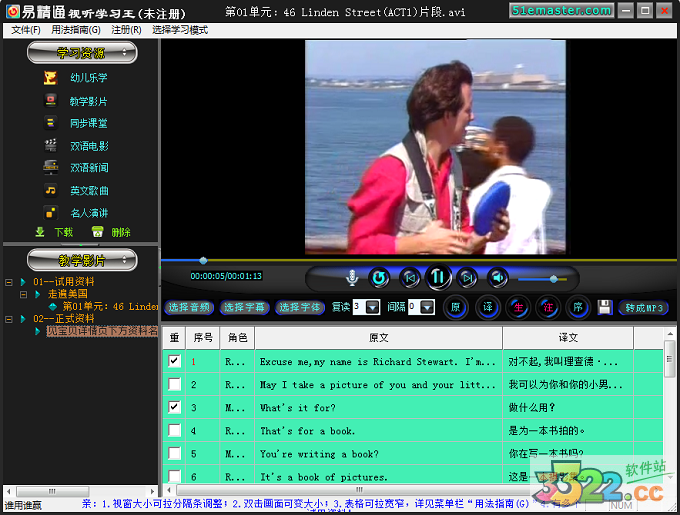Toggle the 生 new words button

pyautogui.click(x=518, y=307)
